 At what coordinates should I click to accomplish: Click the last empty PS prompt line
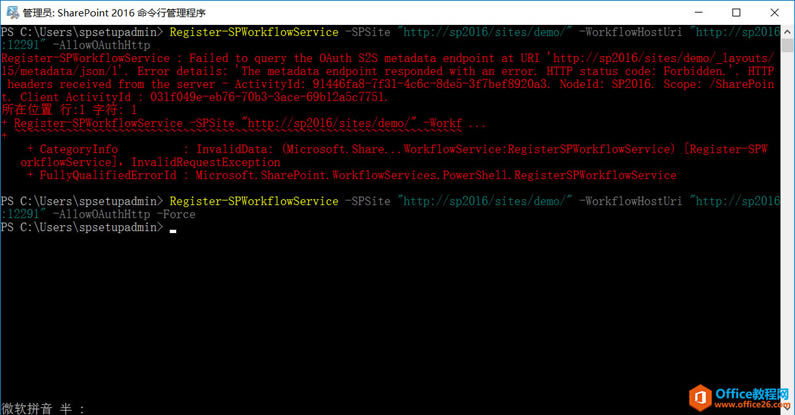click(88, 228)
